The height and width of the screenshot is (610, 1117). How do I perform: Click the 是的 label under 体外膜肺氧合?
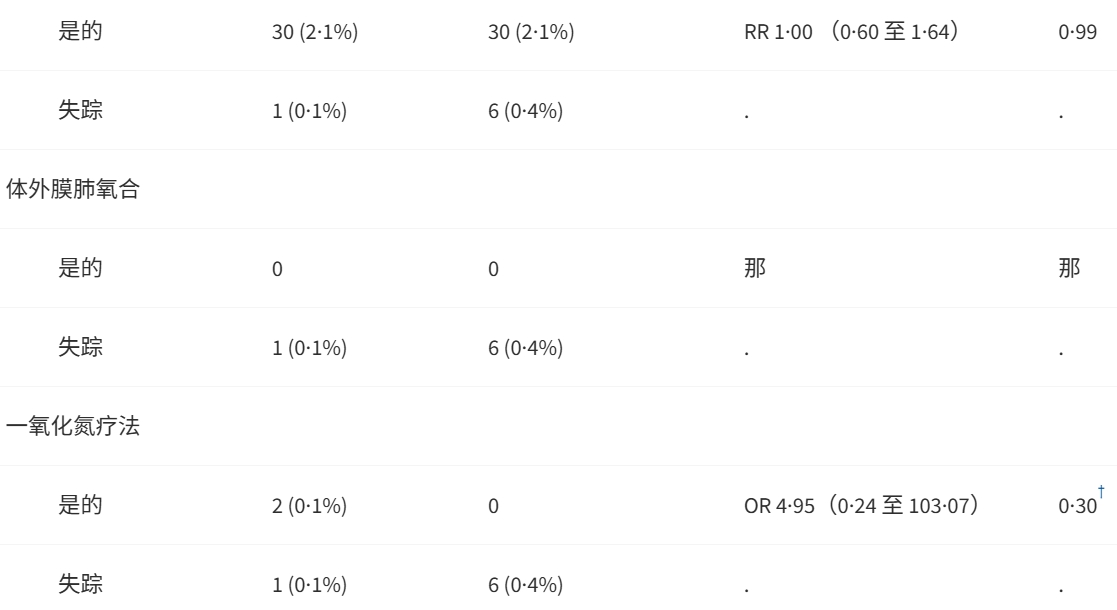pos(80,268)
